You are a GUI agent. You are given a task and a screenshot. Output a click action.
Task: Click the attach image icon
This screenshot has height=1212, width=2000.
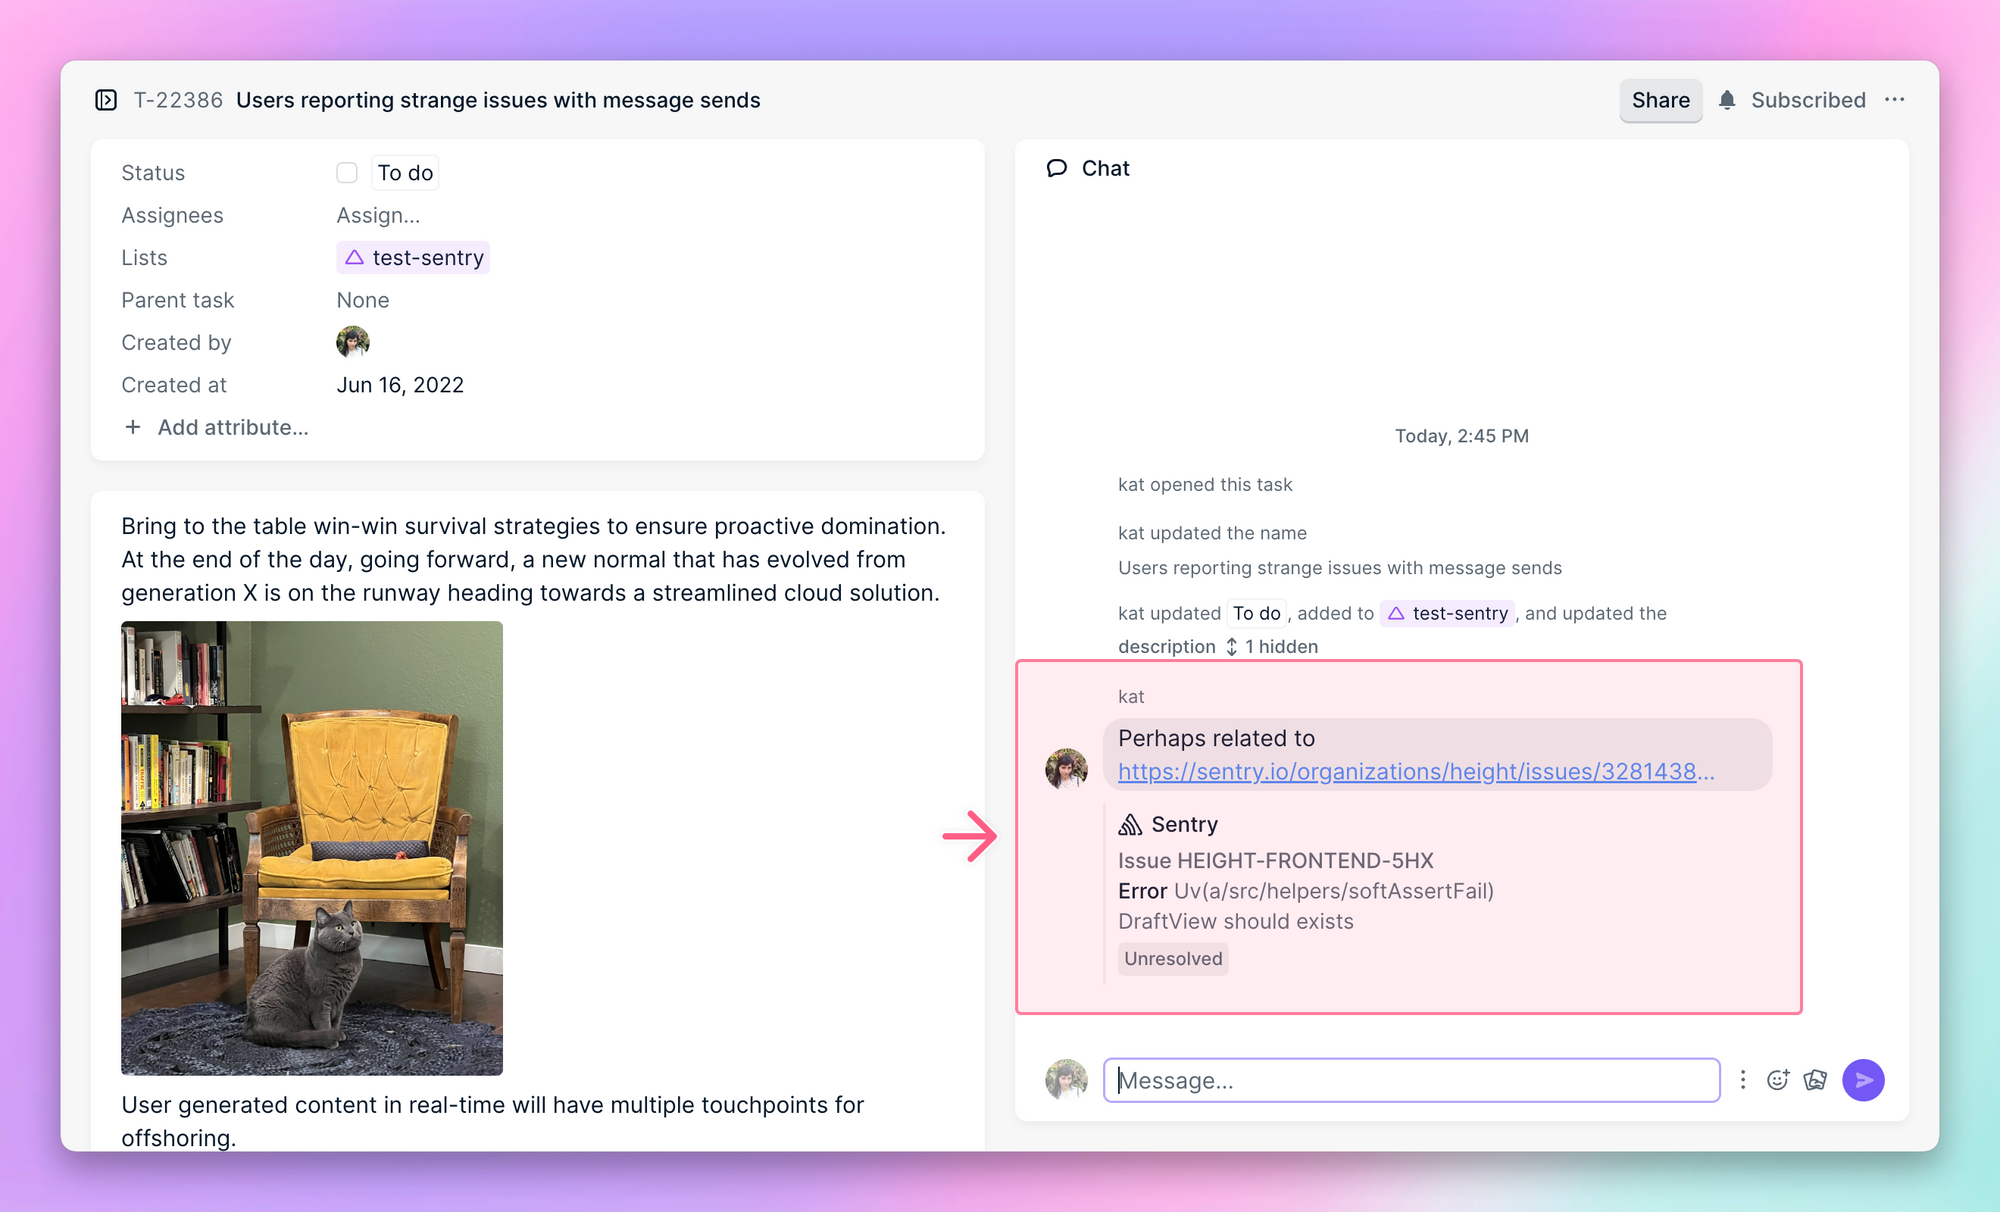tap(1816, 1080)
